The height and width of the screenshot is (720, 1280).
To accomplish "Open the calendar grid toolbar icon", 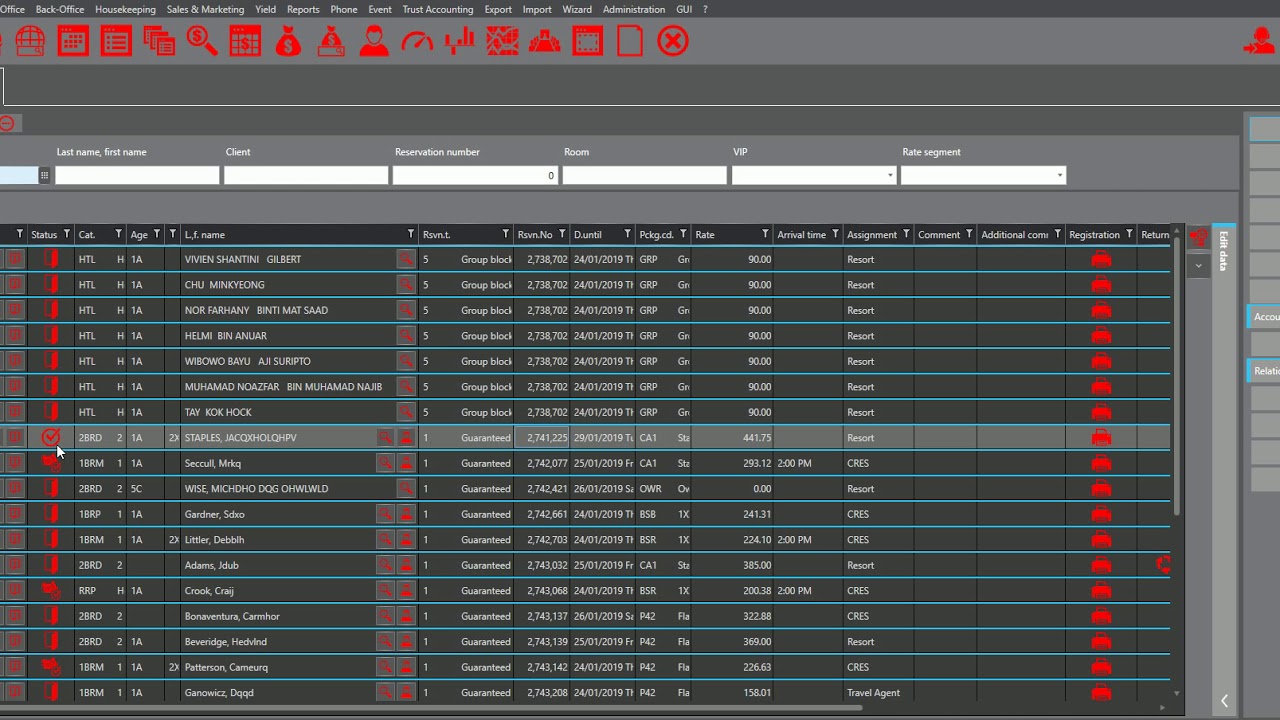I will click(x=73, y=41).
